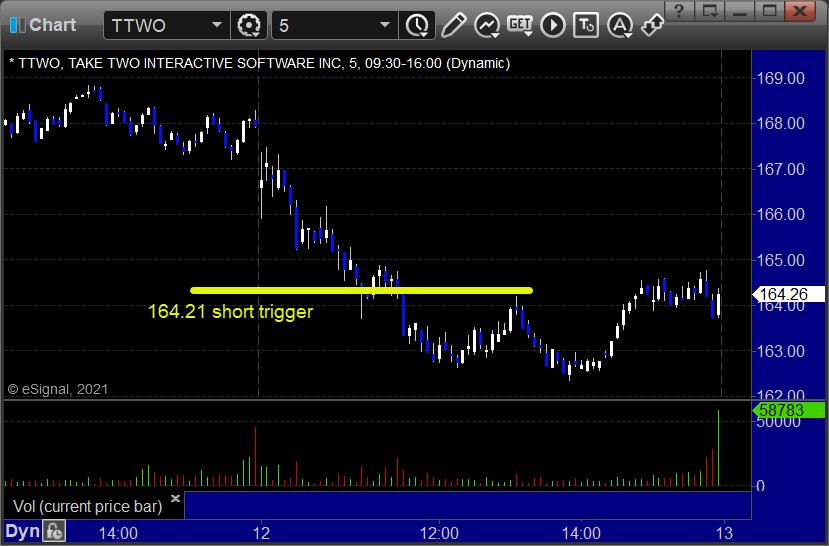Image resolution: width=829 pixels, height=546 pixels.
Task: Click the 165.00 price axis label
Action: point(780,260)
